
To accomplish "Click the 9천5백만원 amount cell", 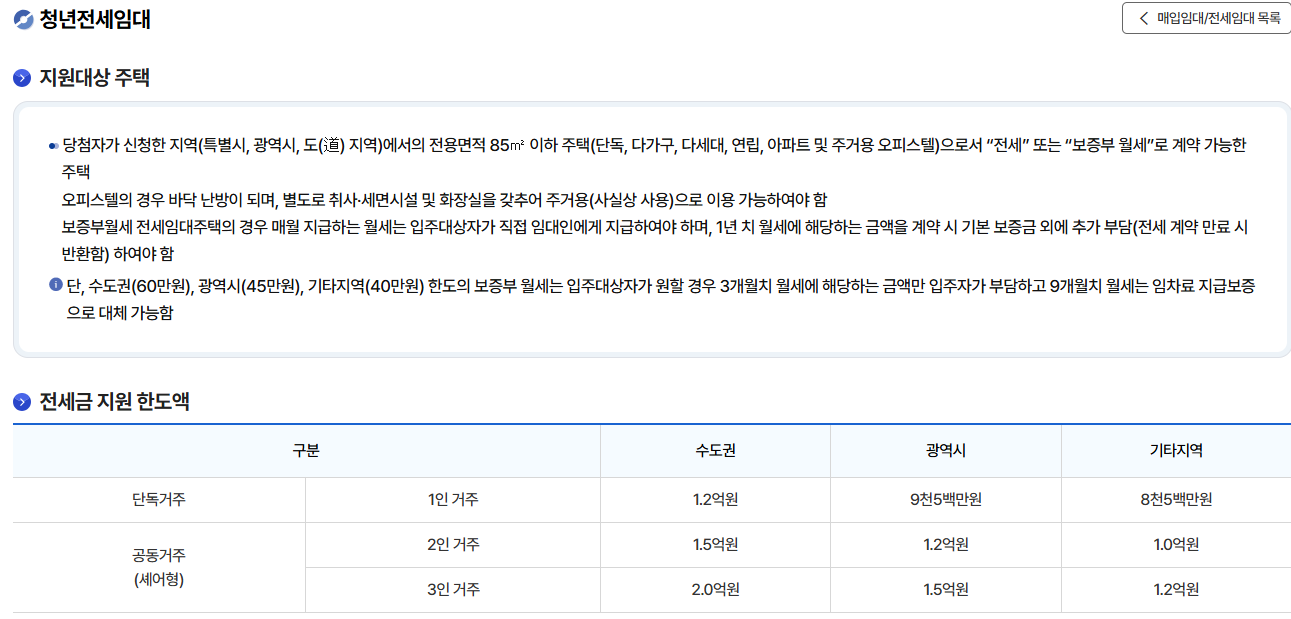I will click(x=945, y=500).
